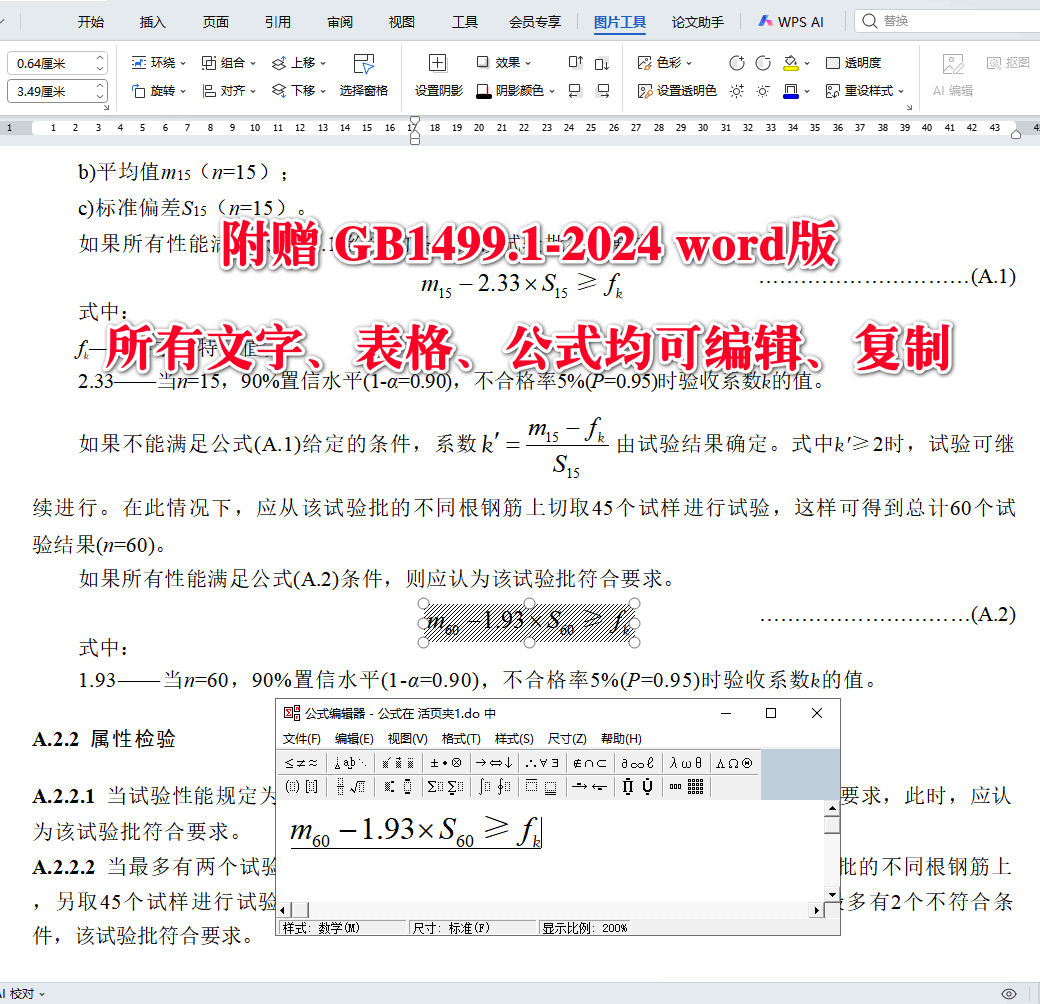
Task: Open the Fence templates (brackets) palette
Action: [302, 787]
